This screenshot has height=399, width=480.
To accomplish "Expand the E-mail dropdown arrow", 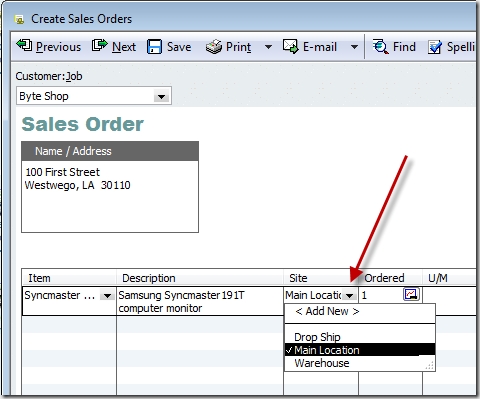I will tap(355, 47).
